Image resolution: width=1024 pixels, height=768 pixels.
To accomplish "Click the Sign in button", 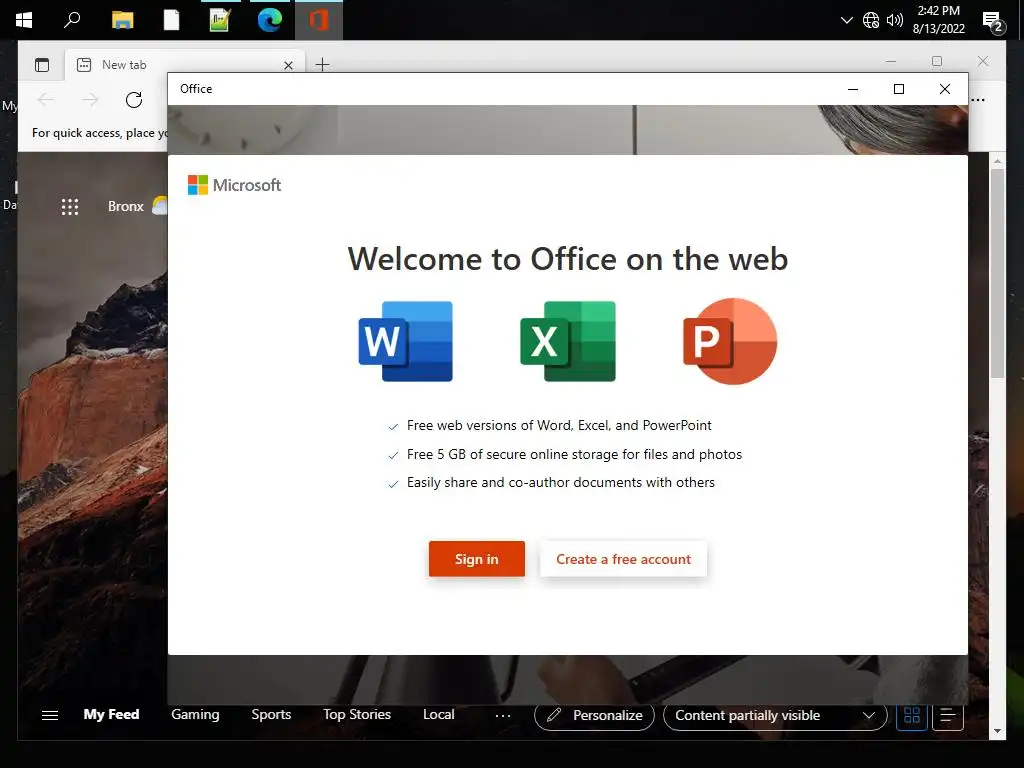I will pyautogui.click(x=477, y=559).
